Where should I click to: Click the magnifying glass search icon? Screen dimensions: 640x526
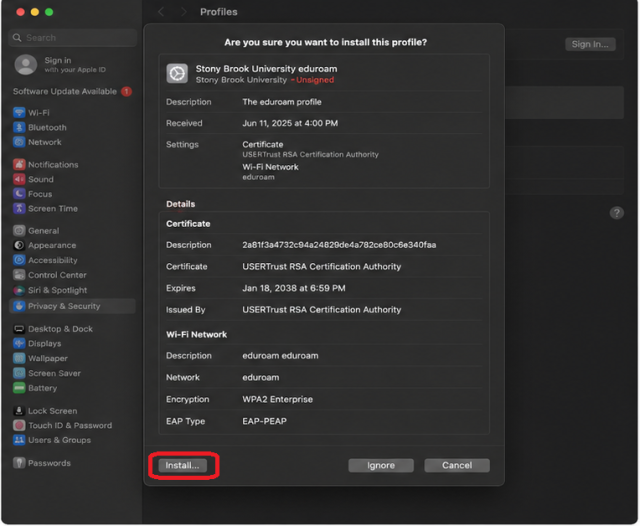pos(17,38)
